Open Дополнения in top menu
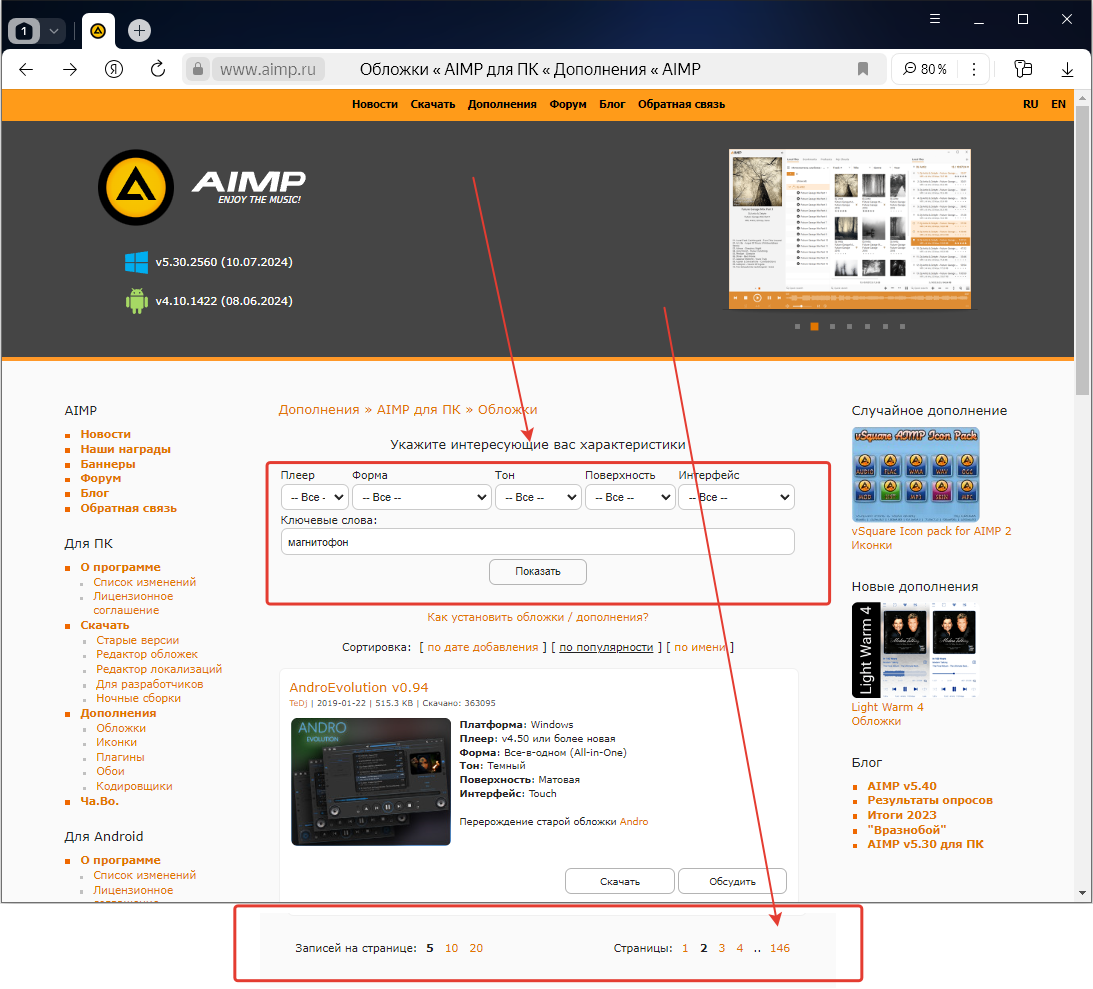The height and width of the screenshot is (989, 1093). pos(502,104)
